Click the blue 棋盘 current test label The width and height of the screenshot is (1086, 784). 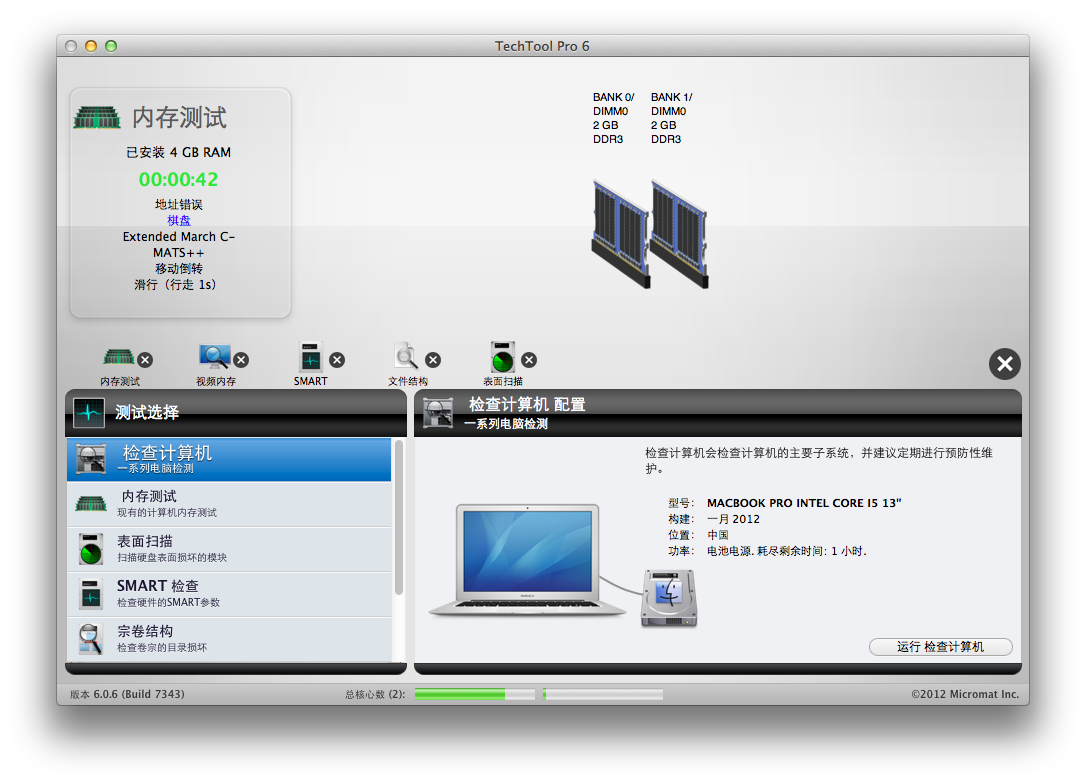tap(179, 220)
